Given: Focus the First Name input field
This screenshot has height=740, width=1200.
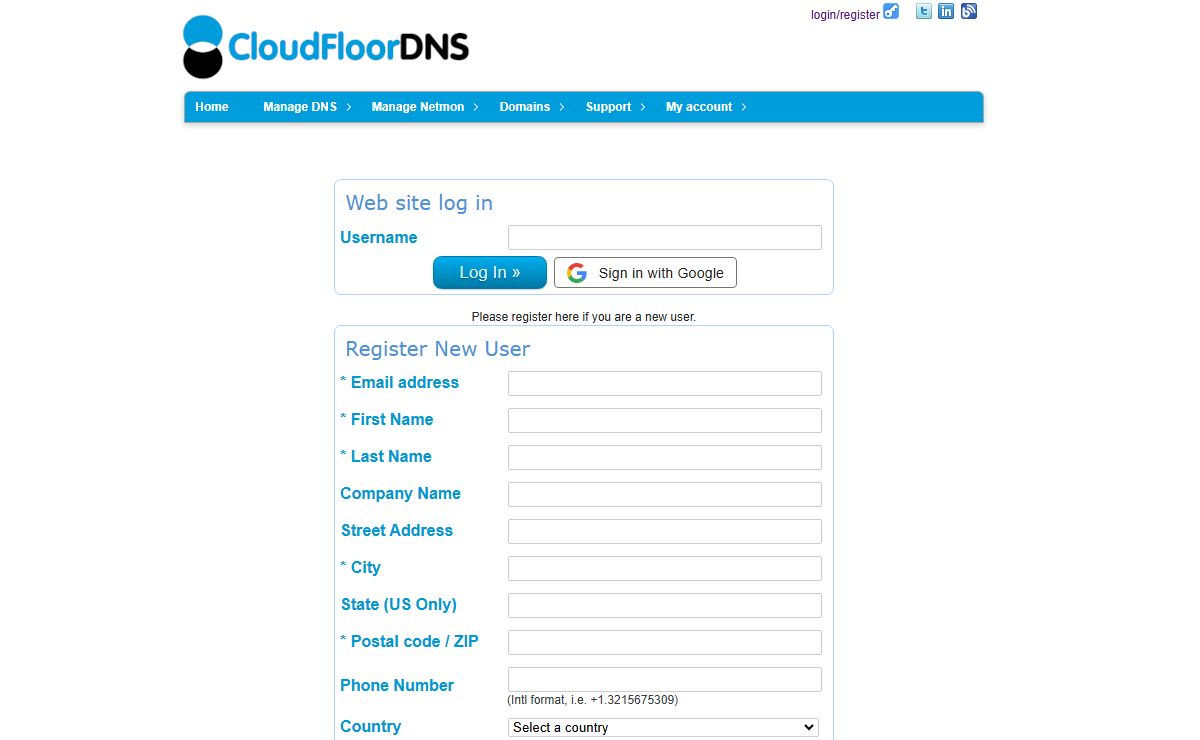Looking at the screenshot, I should click(x=665, y=420).
